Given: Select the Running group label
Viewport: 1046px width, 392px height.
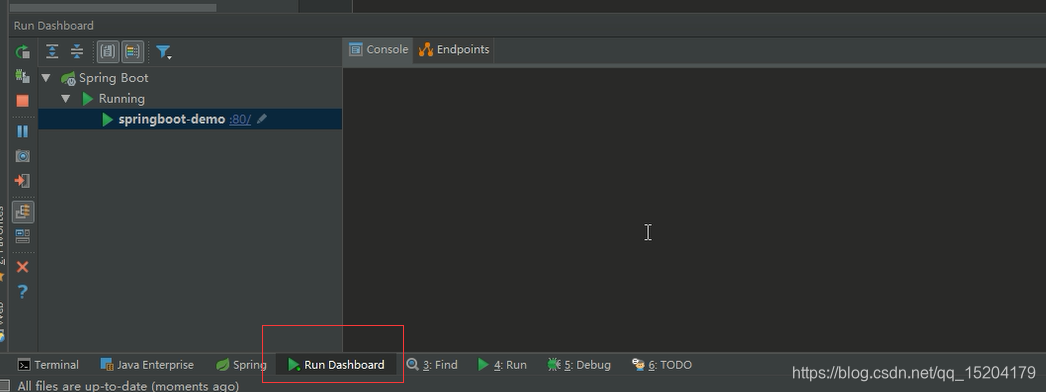Looking at the screenshot, I should pos(121,99).
